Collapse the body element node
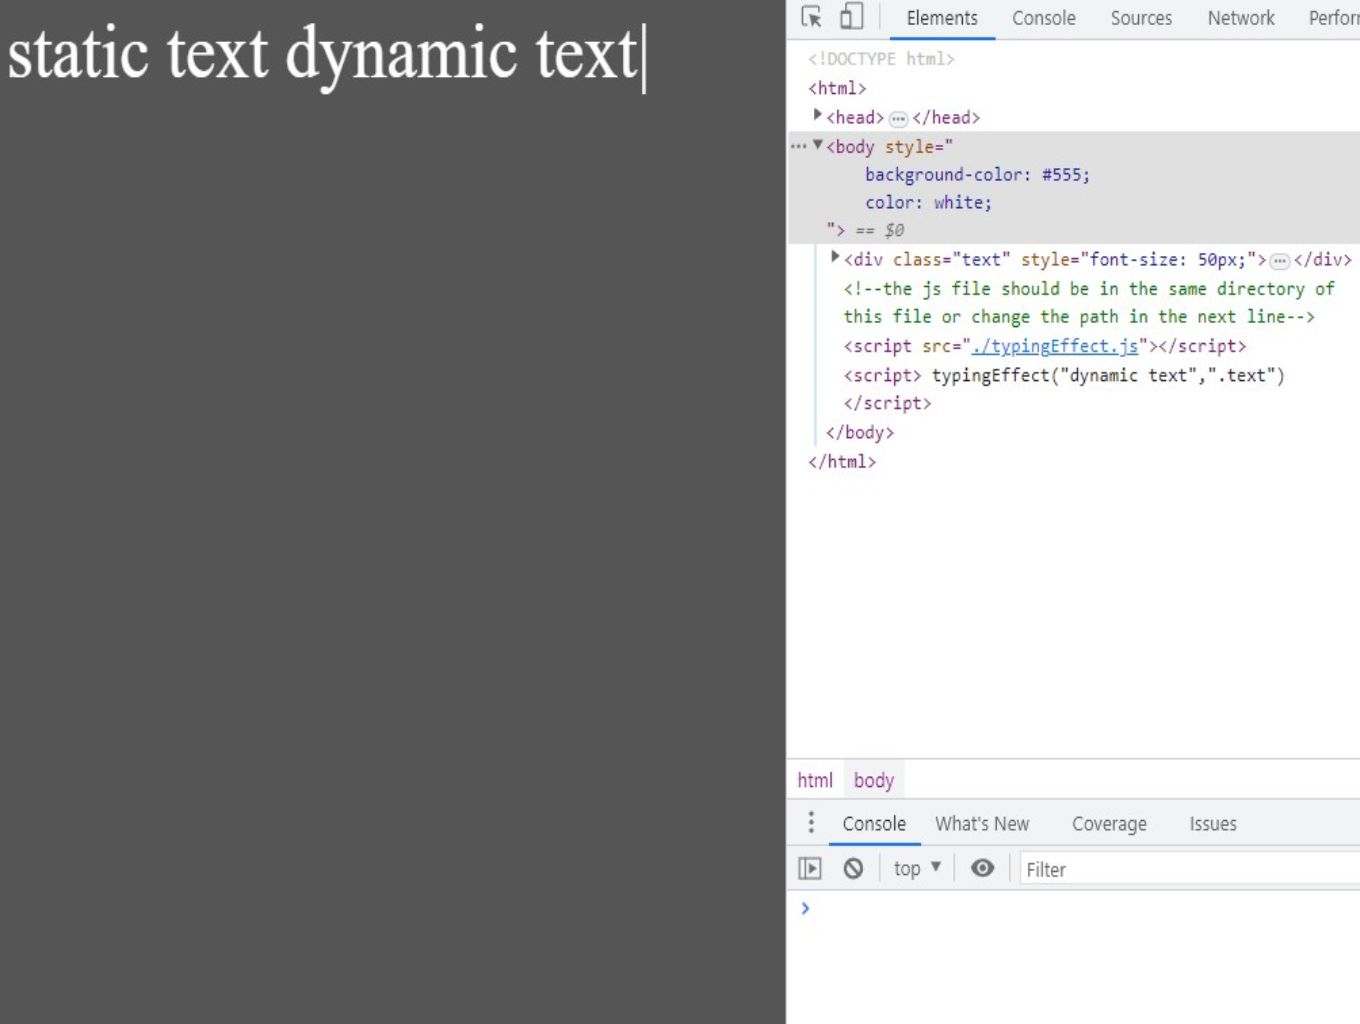The height and width of the screenshot is (1024, 1360). 817,145
